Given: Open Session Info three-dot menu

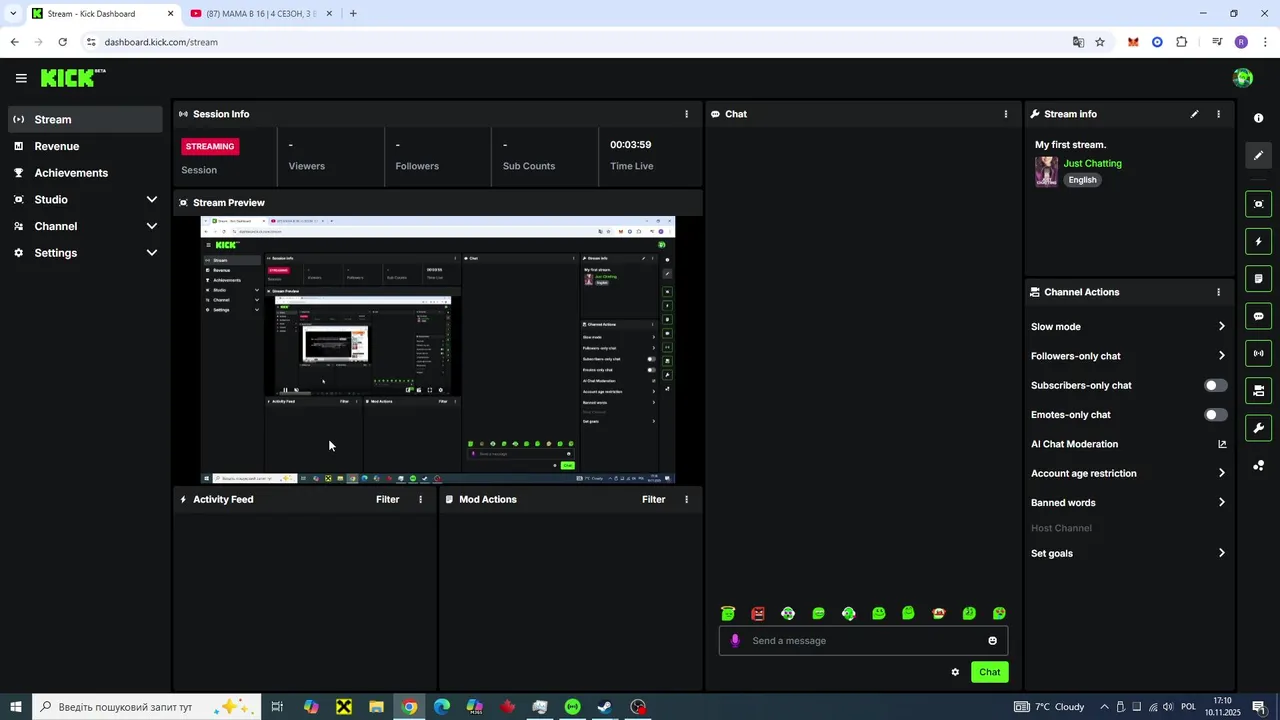Looking at the screenshot, I should point(686,114).
